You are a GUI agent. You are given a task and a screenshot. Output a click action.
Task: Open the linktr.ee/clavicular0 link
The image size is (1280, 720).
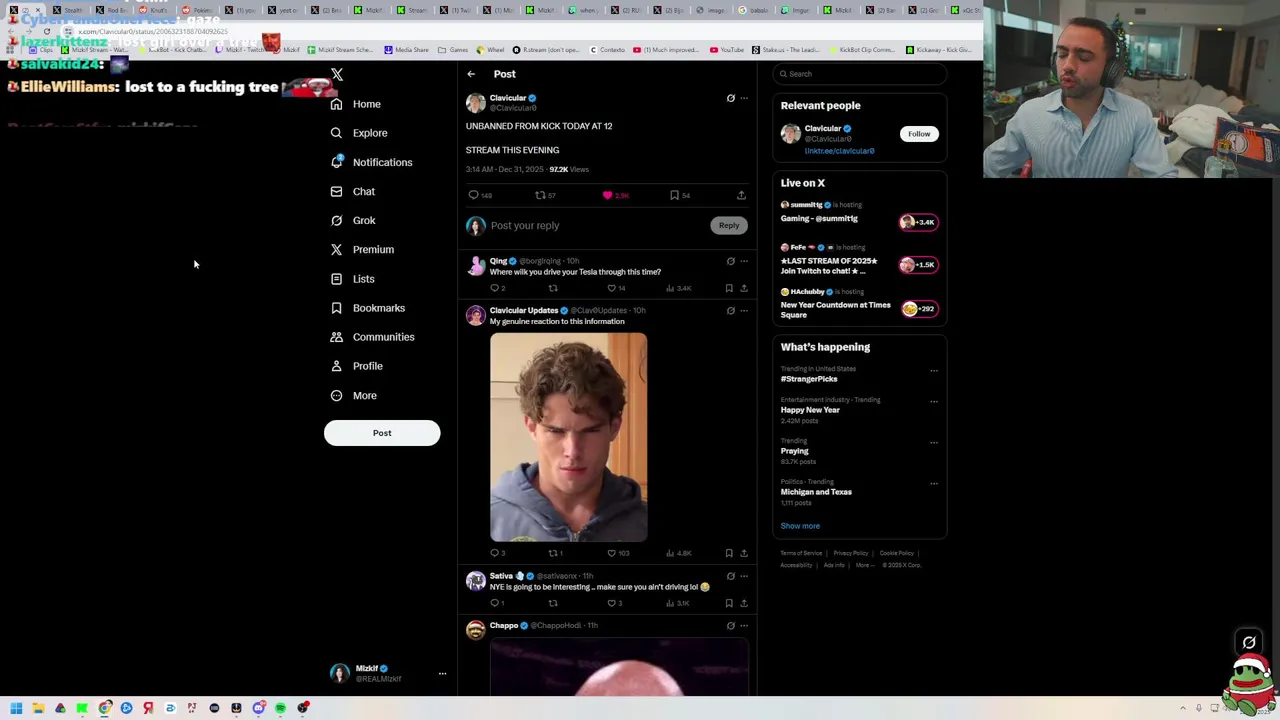pyautogui.click(x=839, y=151)
